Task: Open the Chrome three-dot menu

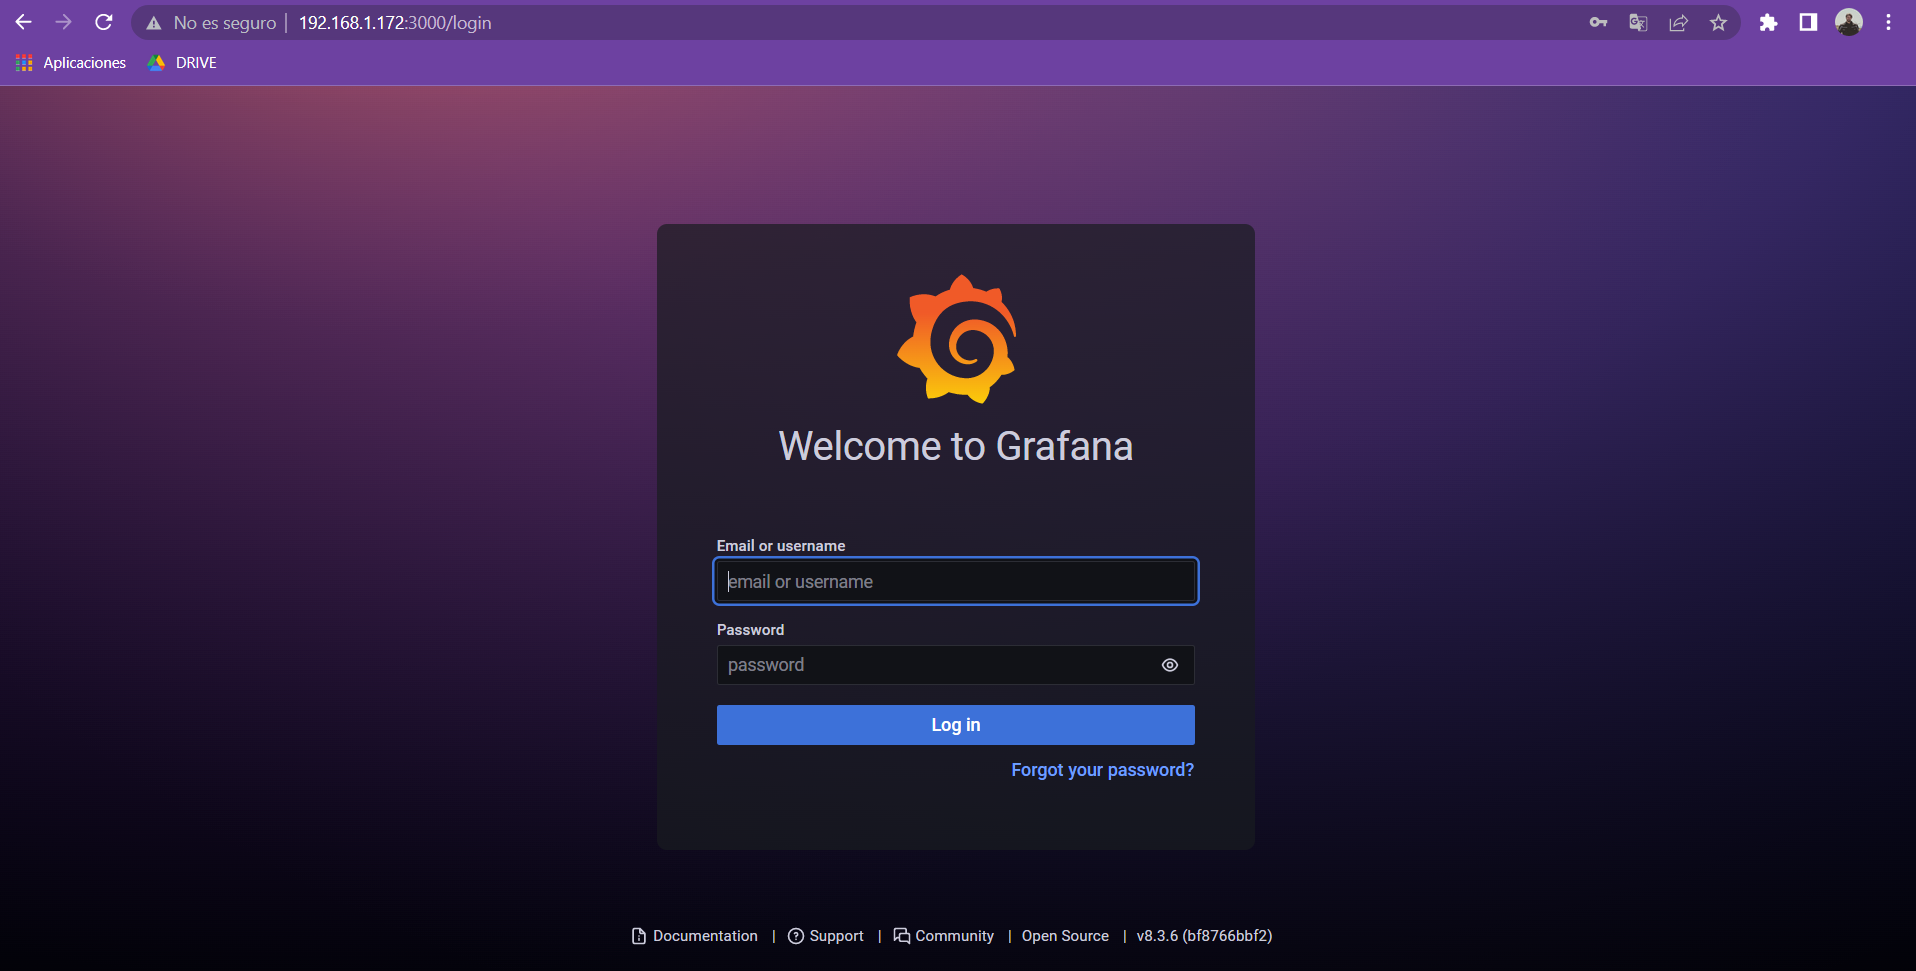Action: pyautogui.click(x=1888, y=22)
